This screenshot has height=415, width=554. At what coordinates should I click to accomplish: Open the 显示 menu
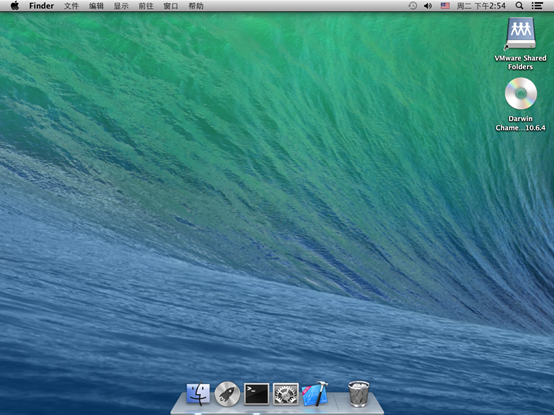click(121, 6)
